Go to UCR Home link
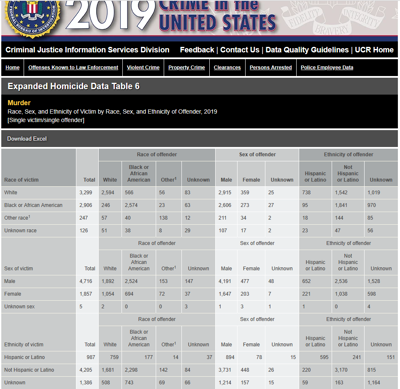 tap(374, 50)
